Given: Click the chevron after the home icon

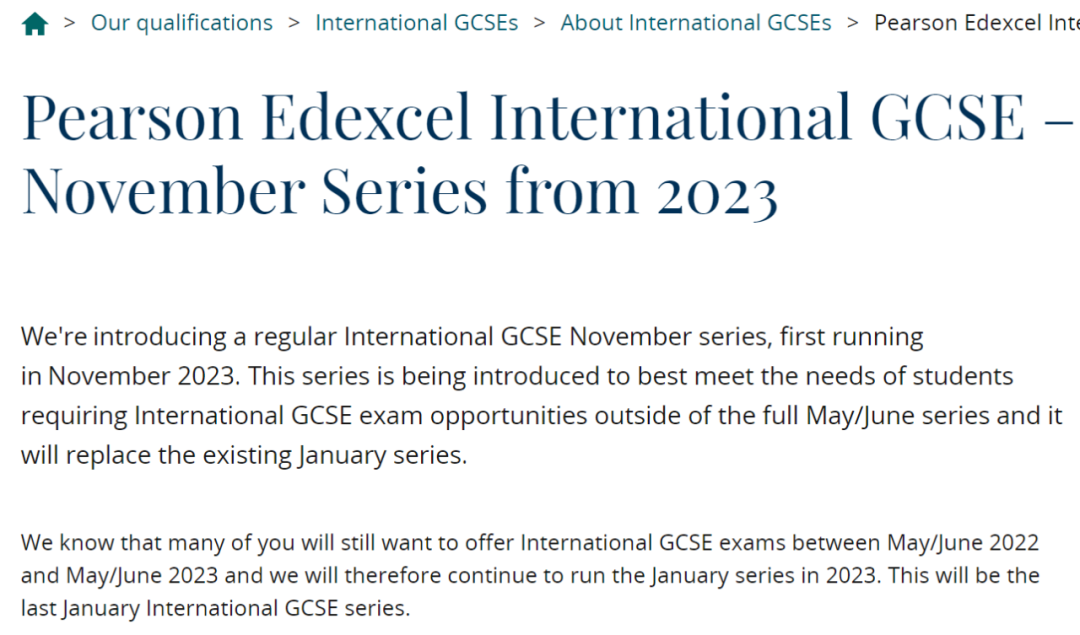Looking at the screenshot, I should tap(70, 23).
